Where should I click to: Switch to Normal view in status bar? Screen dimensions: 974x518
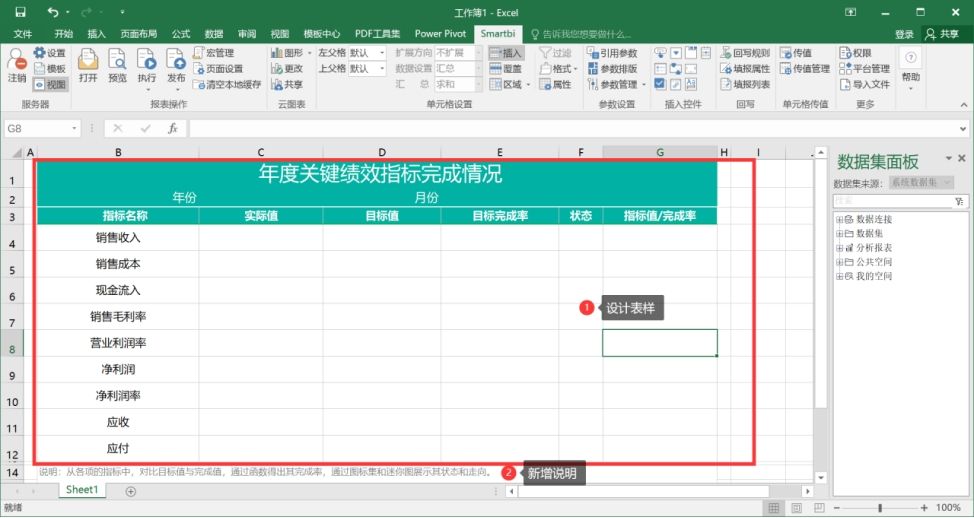(x=773, y=507)
